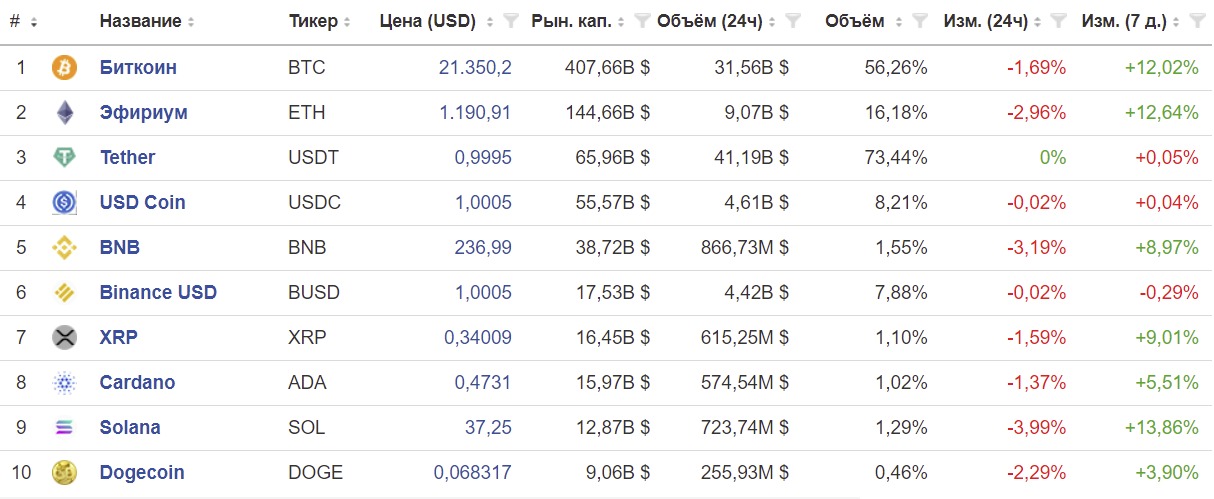
Task: Open filter for Изм. (7 д.) column
Action: (1195, 21)
